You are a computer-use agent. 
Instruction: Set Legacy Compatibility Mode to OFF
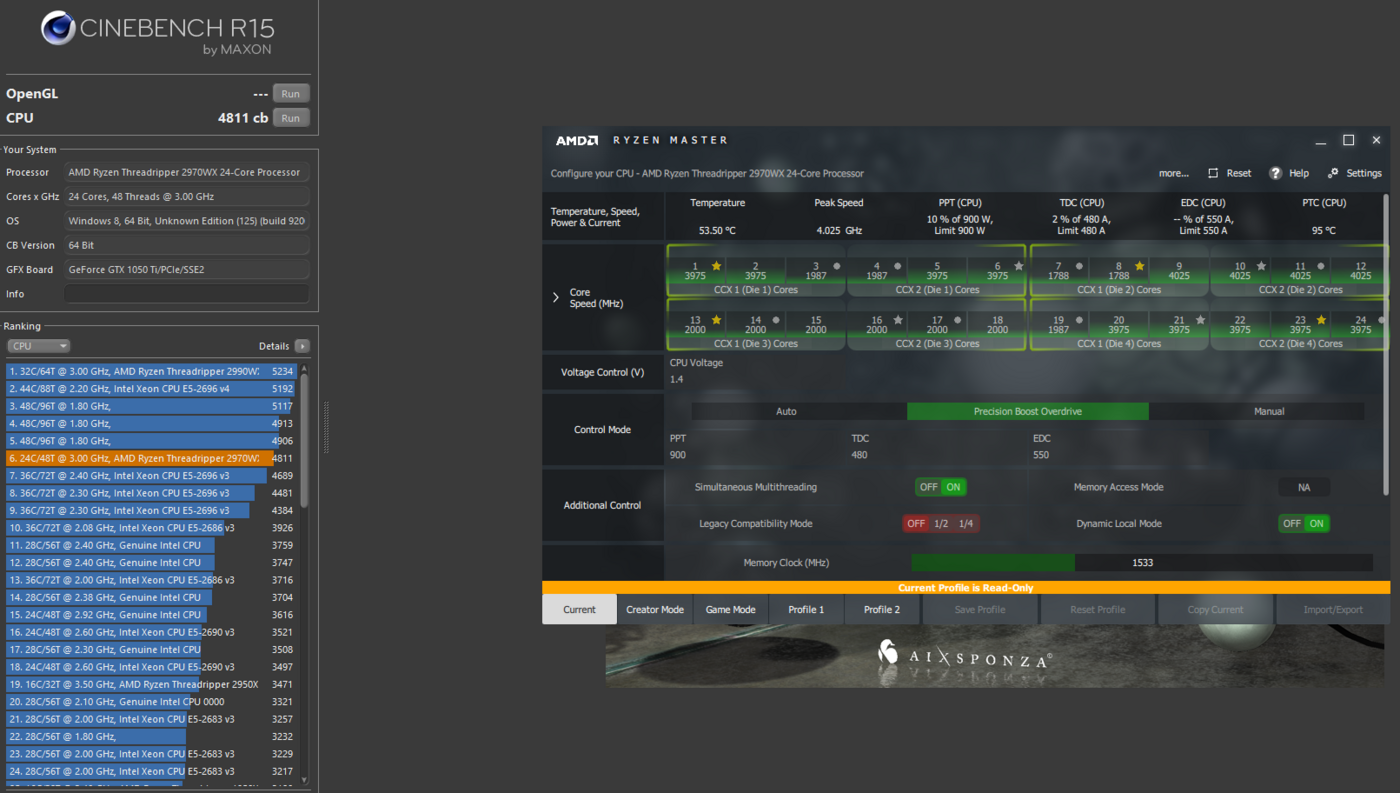pos(915,523)
